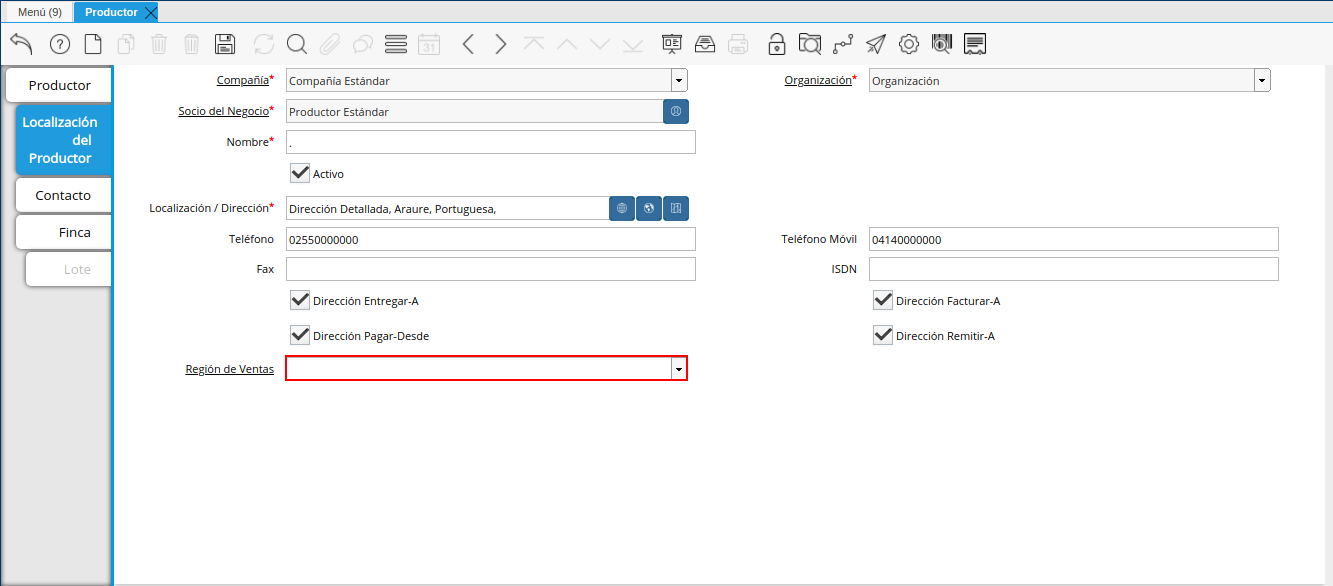Select the Productor window tab at top
The width and height of the screenshot is (1333, 586).
tap(111, 12)
